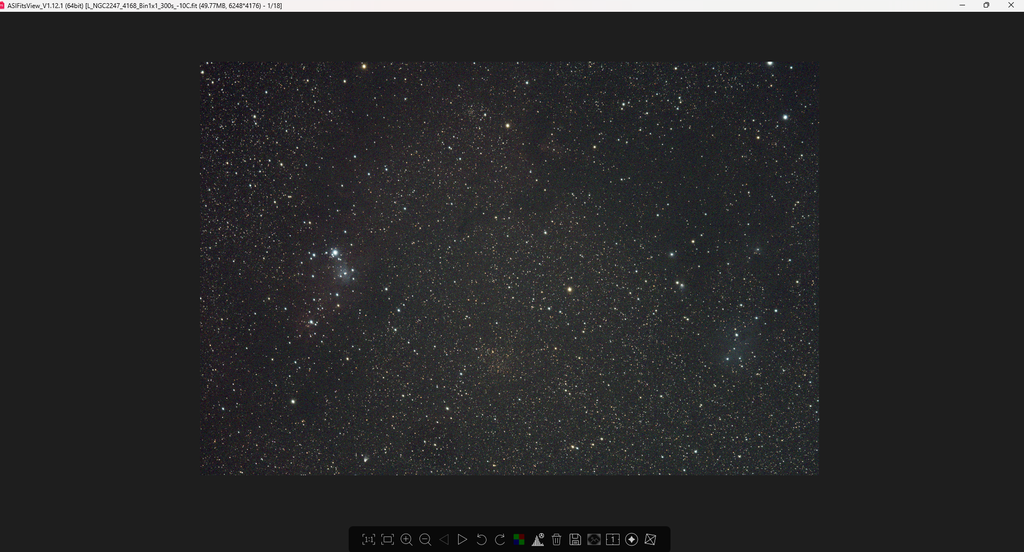Close the ASIFitsView window
Image resolution: width=1024 pixels, height=552 pixels.
point(1011,5)
